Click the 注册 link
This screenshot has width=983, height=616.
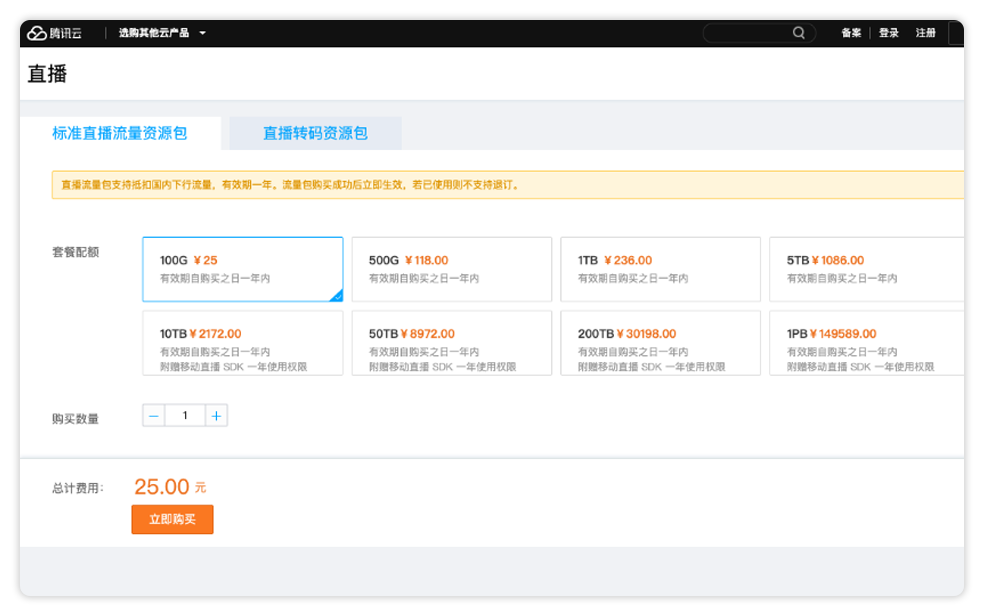926,33
